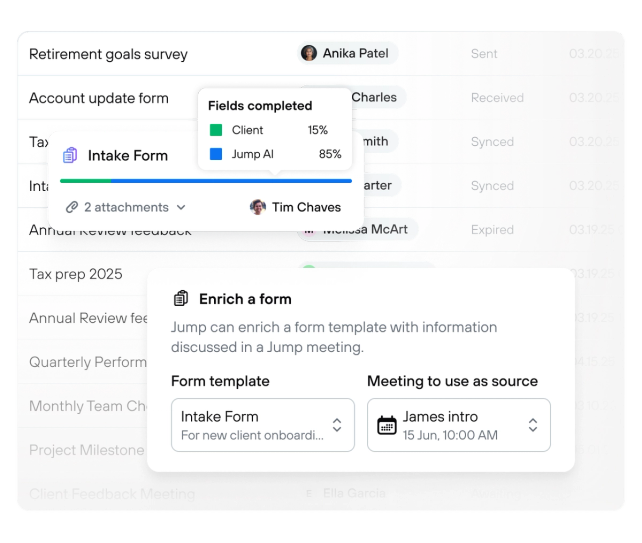Select the Tax prep 2025 form

tap(76, 274)
